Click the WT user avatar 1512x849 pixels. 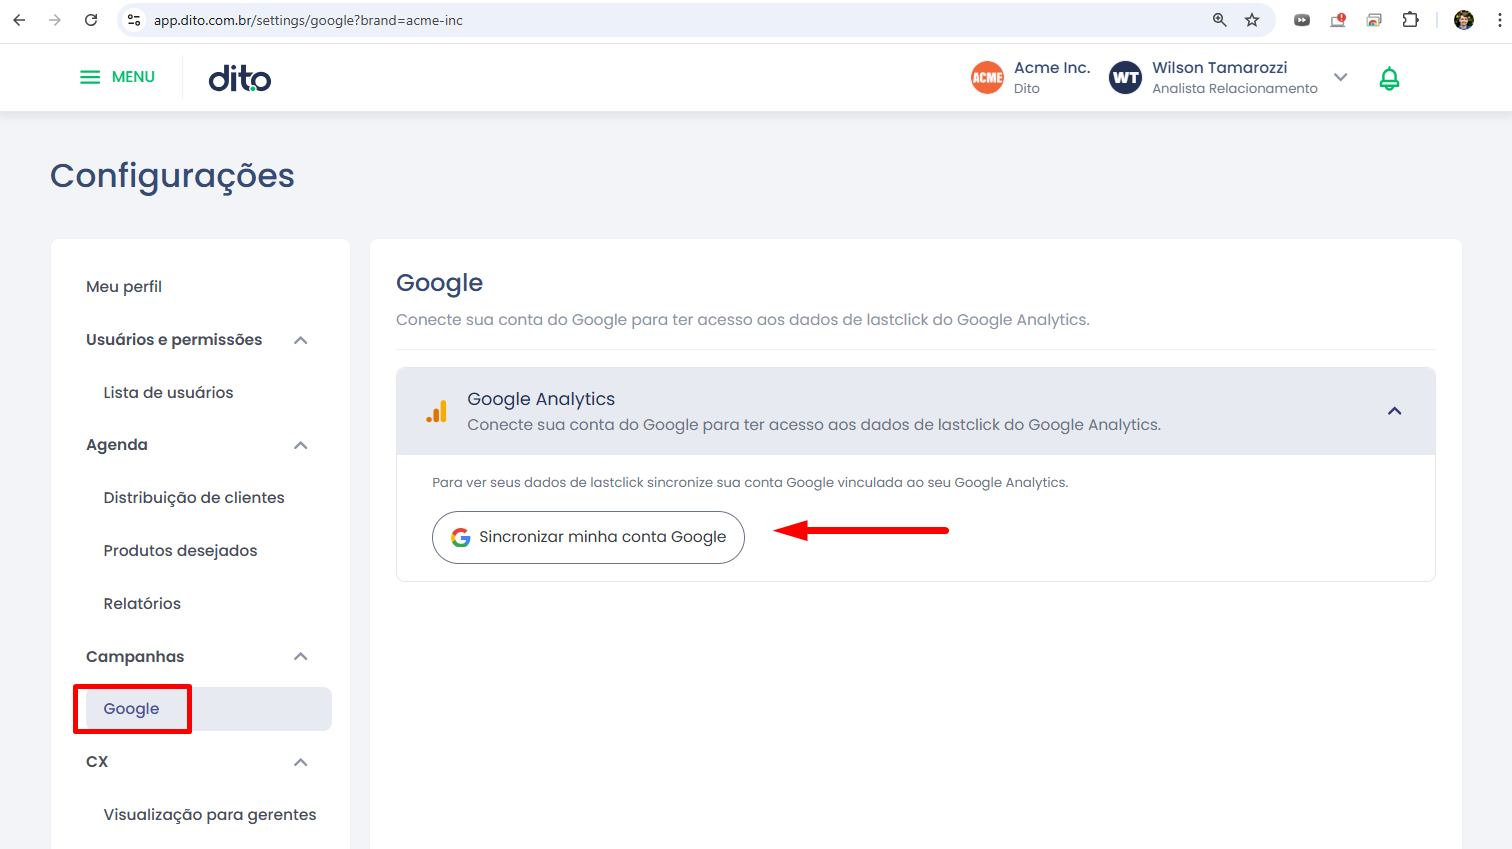point(1125,78)
